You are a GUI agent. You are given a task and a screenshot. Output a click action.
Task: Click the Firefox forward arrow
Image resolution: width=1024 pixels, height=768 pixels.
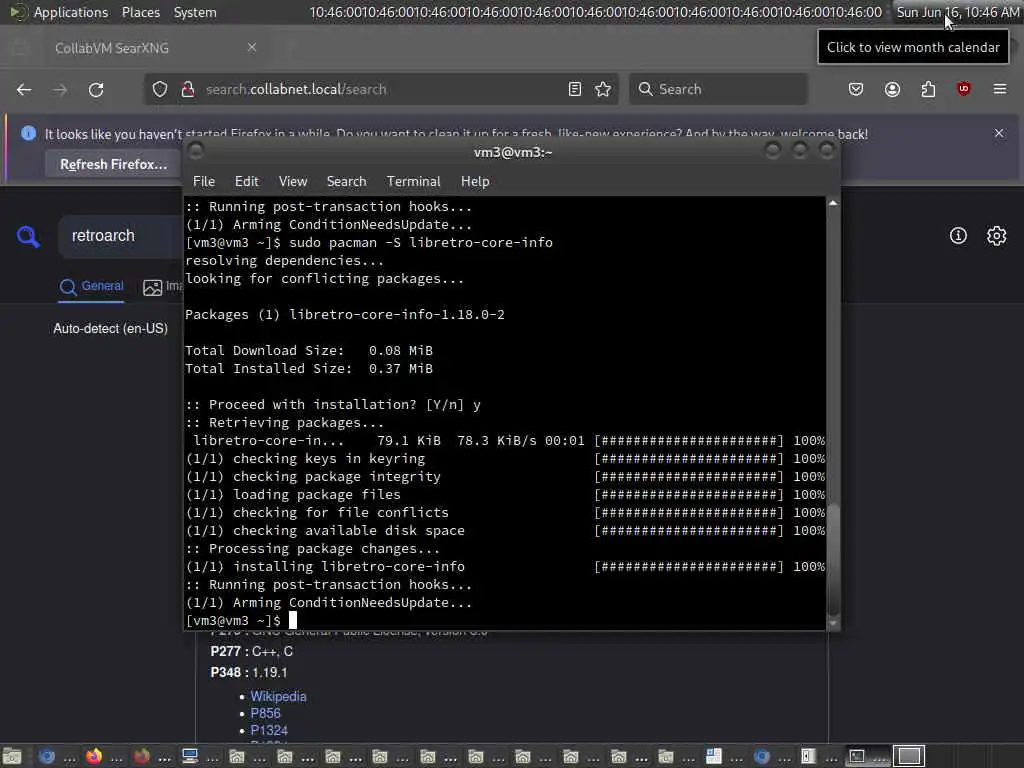coord(60,89)
